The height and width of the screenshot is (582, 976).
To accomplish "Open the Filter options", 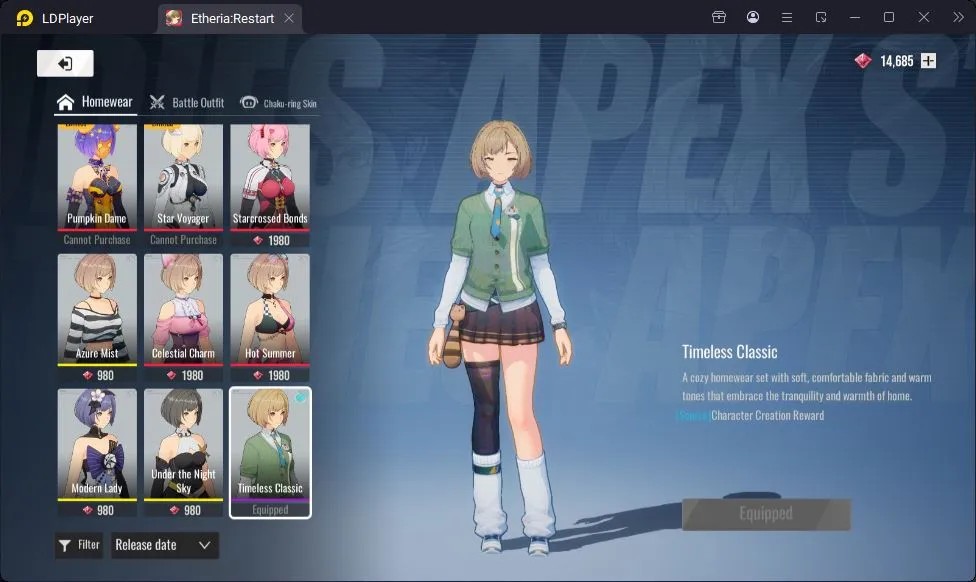I will [79, 545].
